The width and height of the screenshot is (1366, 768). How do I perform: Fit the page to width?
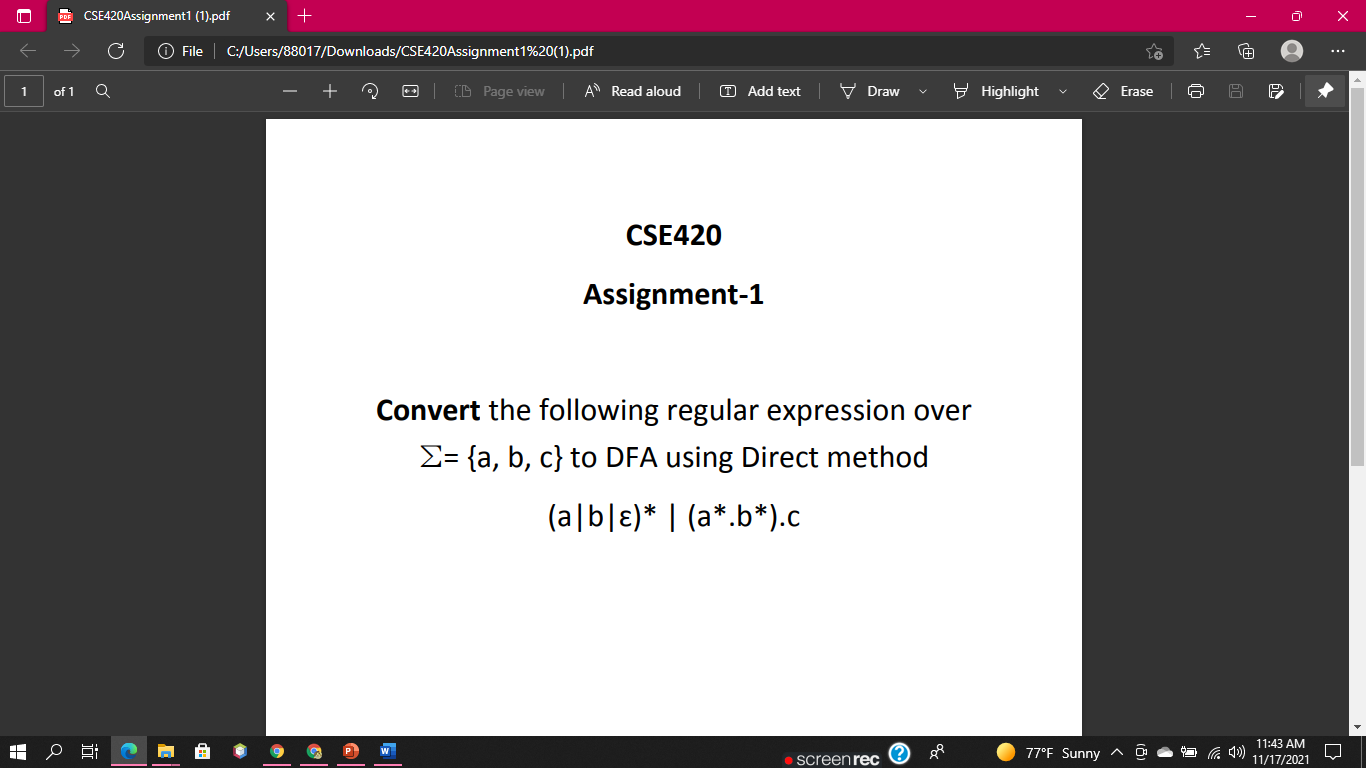410,91
